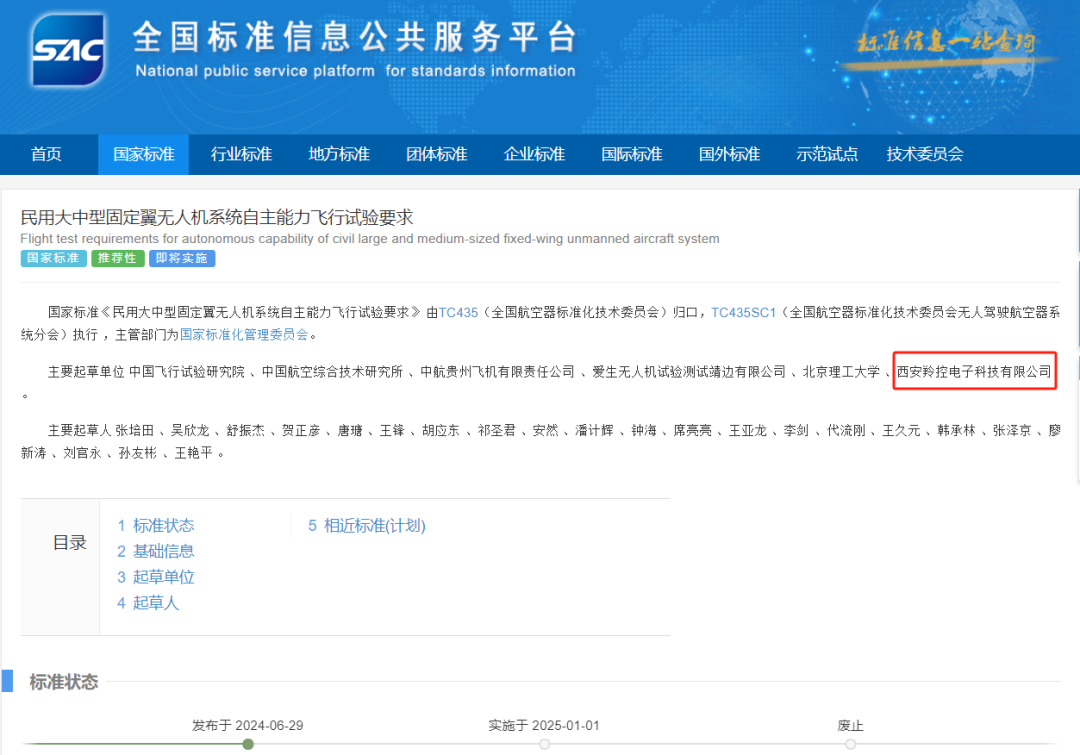Viewport: 1080px width, 755px height.
Task: Click the 发布于 2024-06-29 timeline marker
Action: (x=248, y=743)
